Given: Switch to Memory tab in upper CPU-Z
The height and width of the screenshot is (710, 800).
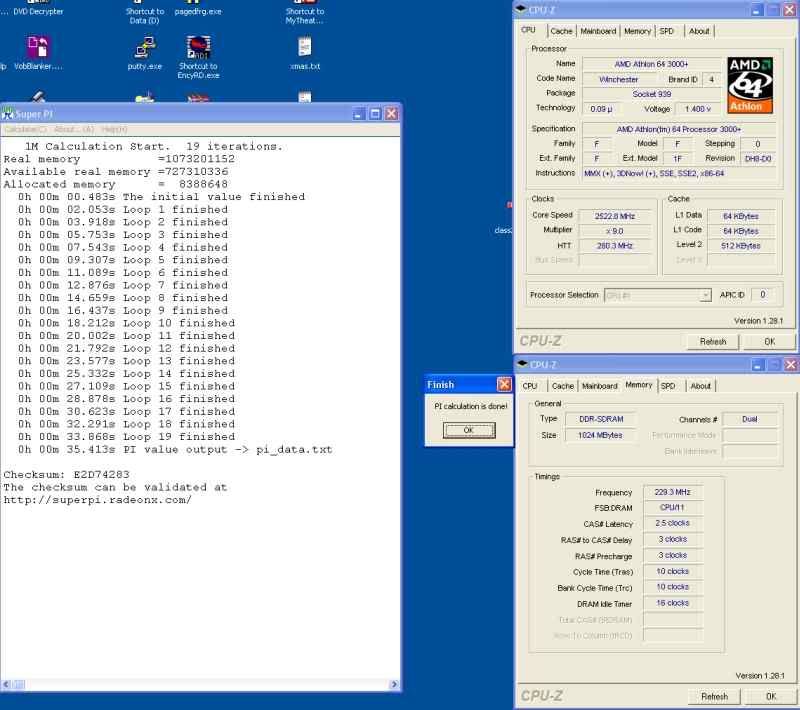Looking at the screenshot, I should 637,31.
